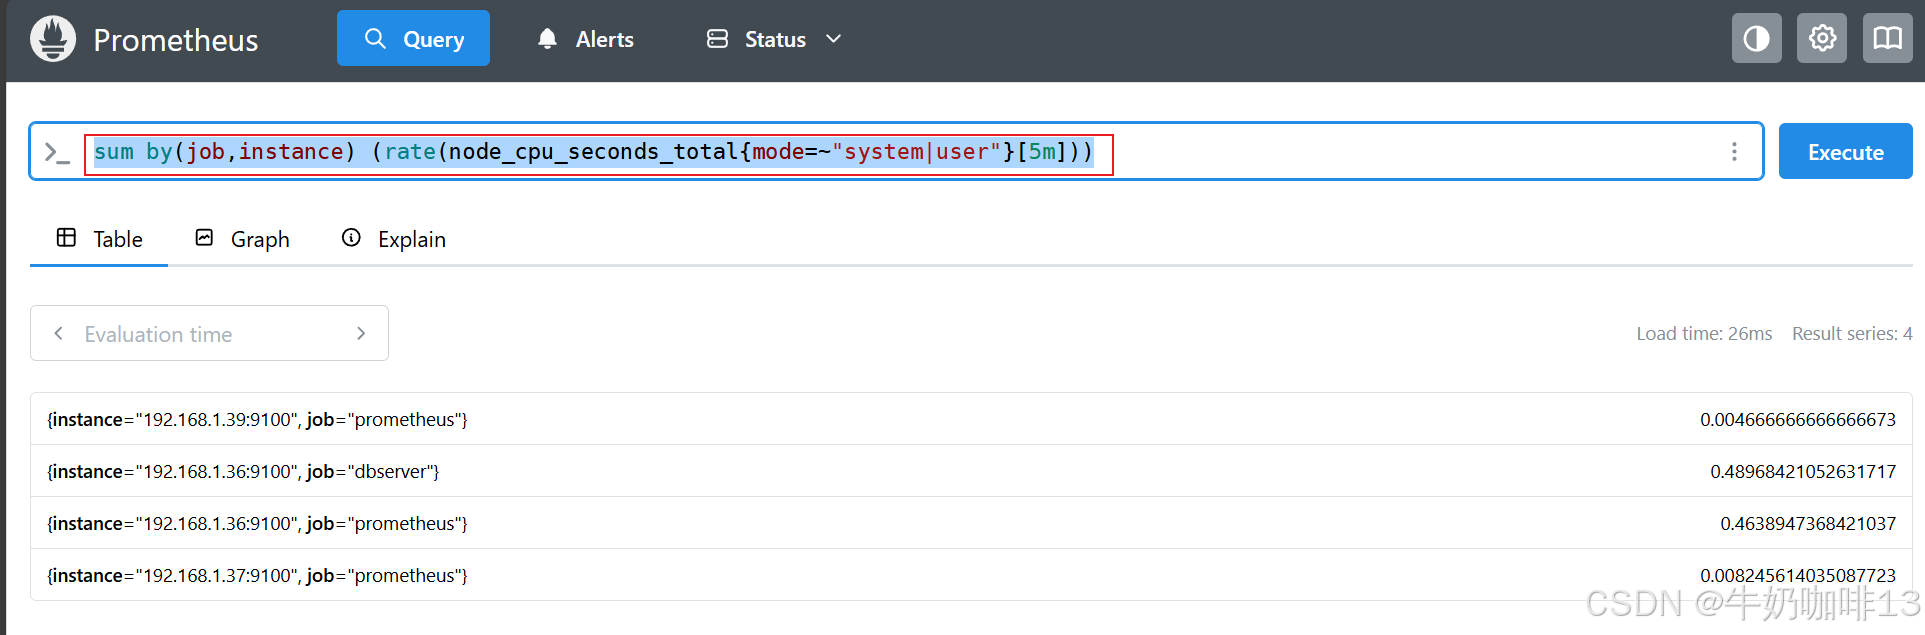This screenshot has height=635, width=1925.
Task: Click the Evaluation time field
Action: (209, 334)
